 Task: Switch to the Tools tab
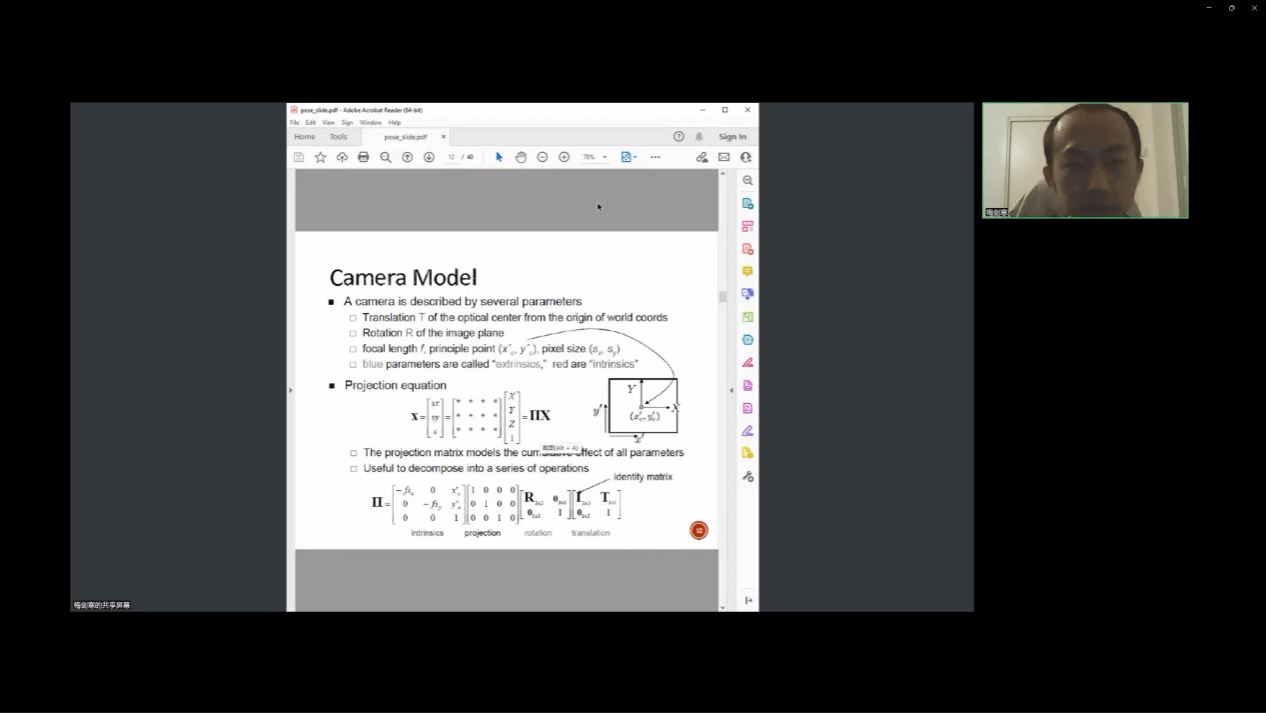click(339, 136)
